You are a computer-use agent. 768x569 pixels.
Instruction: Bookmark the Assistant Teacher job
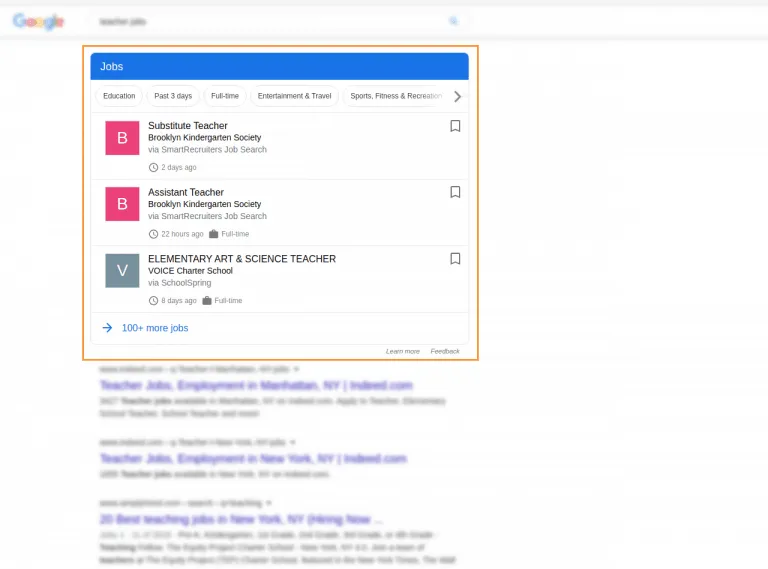click(x=455, y=192)
